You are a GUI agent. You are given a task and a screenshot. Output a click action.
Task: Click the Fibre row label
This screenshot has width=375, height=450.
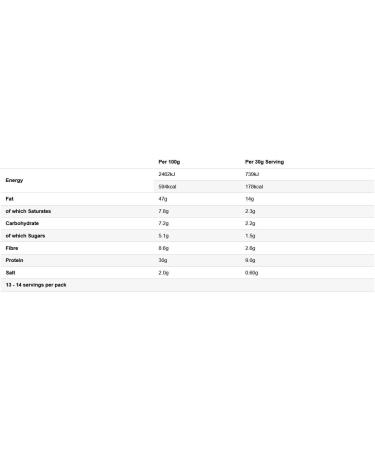point(12,248)
